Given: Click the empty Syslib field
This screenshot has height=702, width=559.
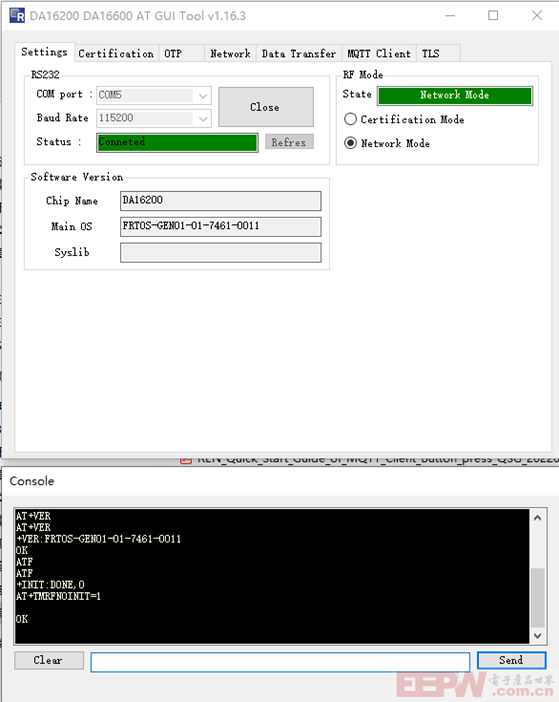Looking at the screenshot, I should tap(220, 253).
